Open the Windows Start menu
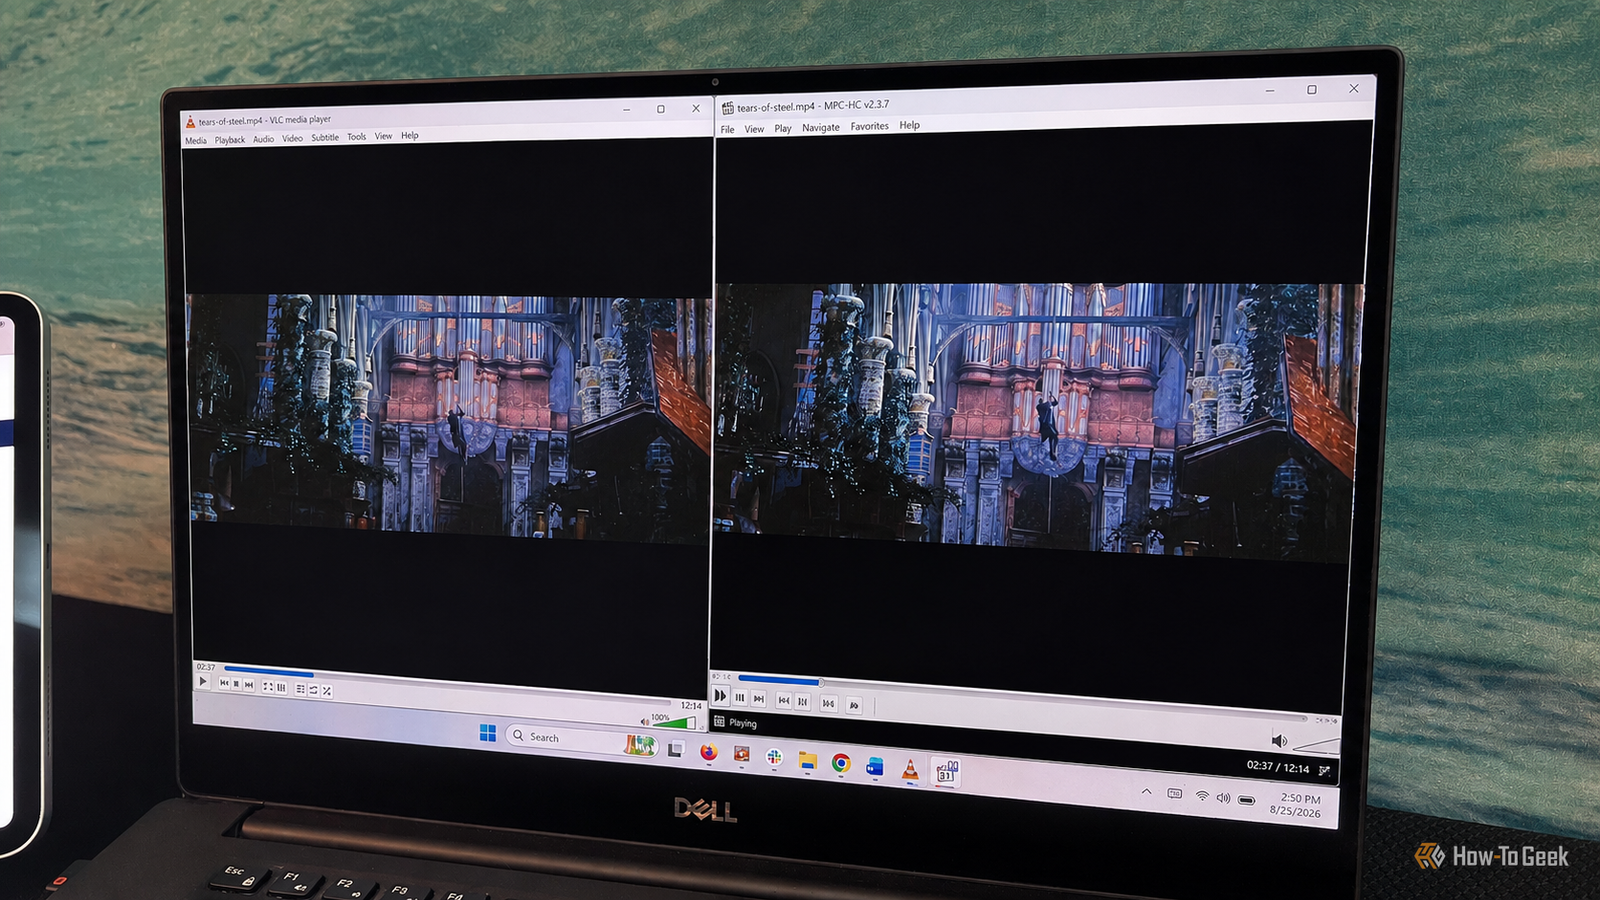This screenshot has width=1600, height=900. click(488, 733)
